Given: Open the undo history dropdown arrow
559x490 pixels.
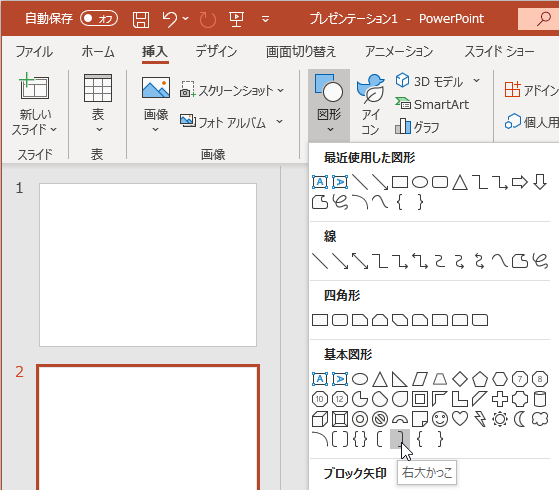Looking at the screenshot, I should (x=186, y=18).
